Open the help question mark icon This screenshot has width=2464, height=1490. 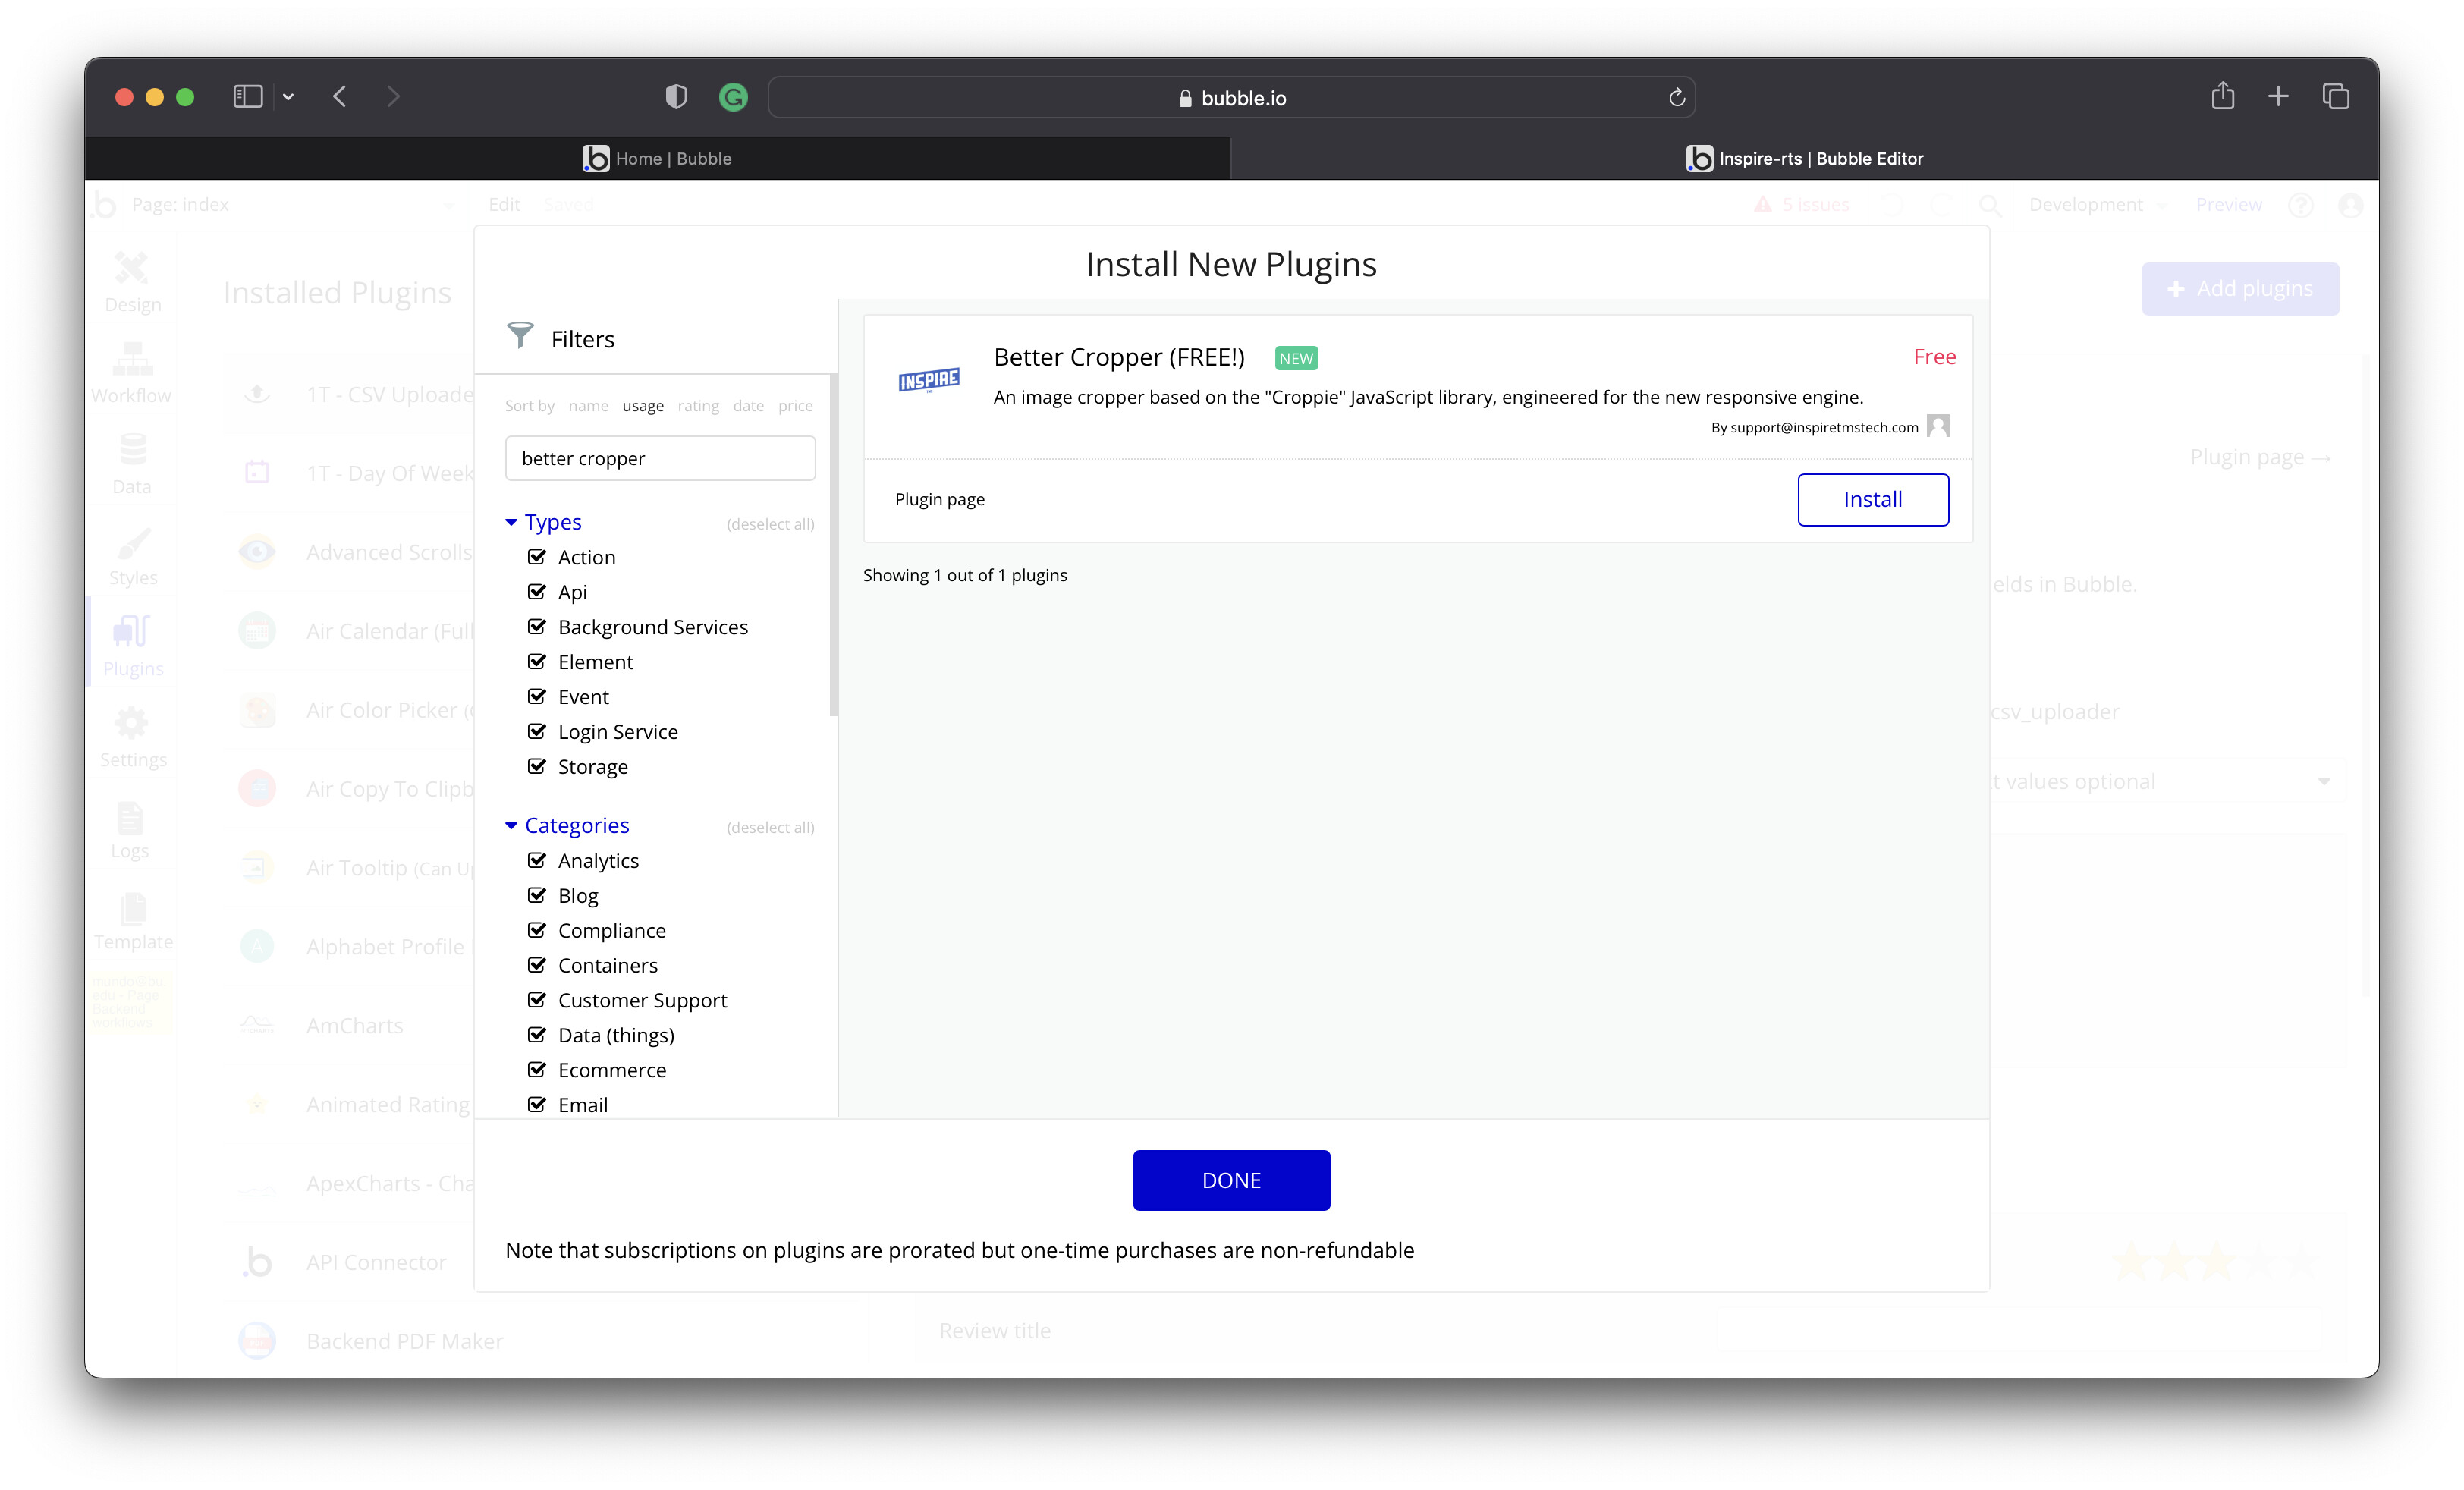coord(2301,205)
